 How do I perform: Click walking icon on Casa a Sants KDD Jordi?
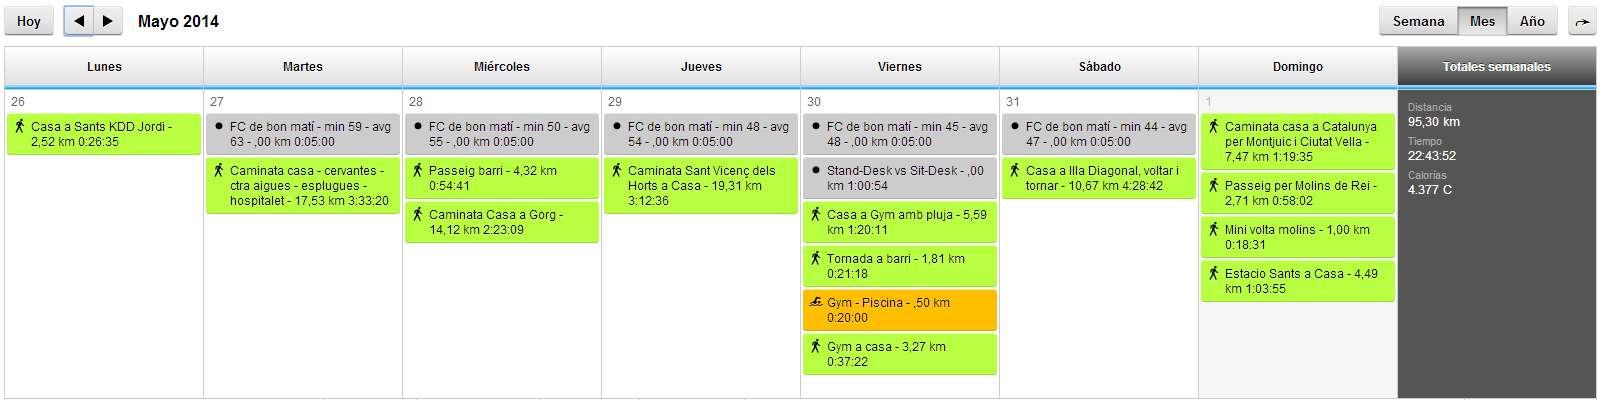(x=19, y=126)
